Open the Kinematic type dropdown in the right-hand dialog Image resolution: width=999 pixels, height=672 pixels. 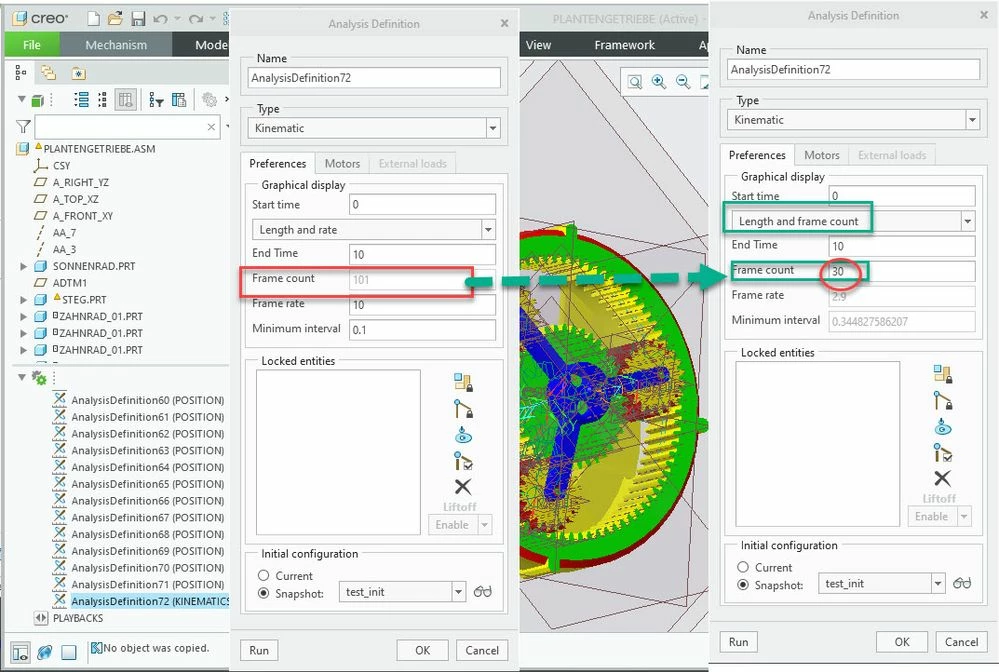pyautogui.click(x=972, y=120)
